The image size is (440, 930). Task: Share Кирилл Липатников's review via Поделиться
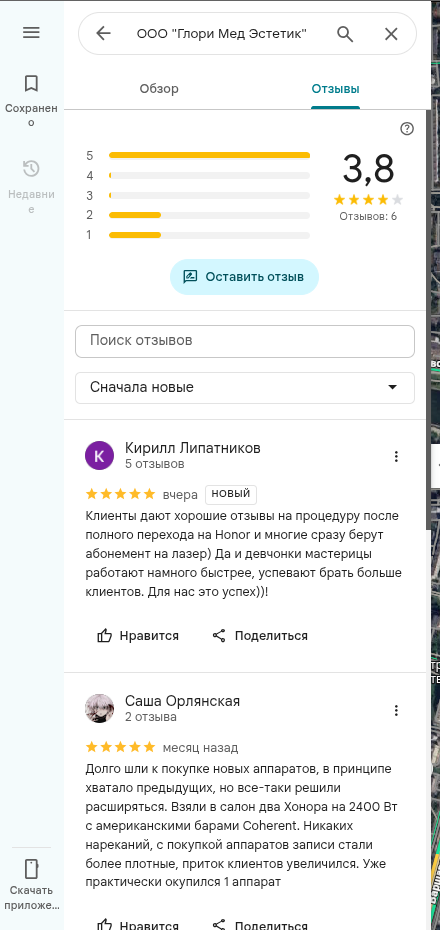pyautogui.click(x=260, y=636)
